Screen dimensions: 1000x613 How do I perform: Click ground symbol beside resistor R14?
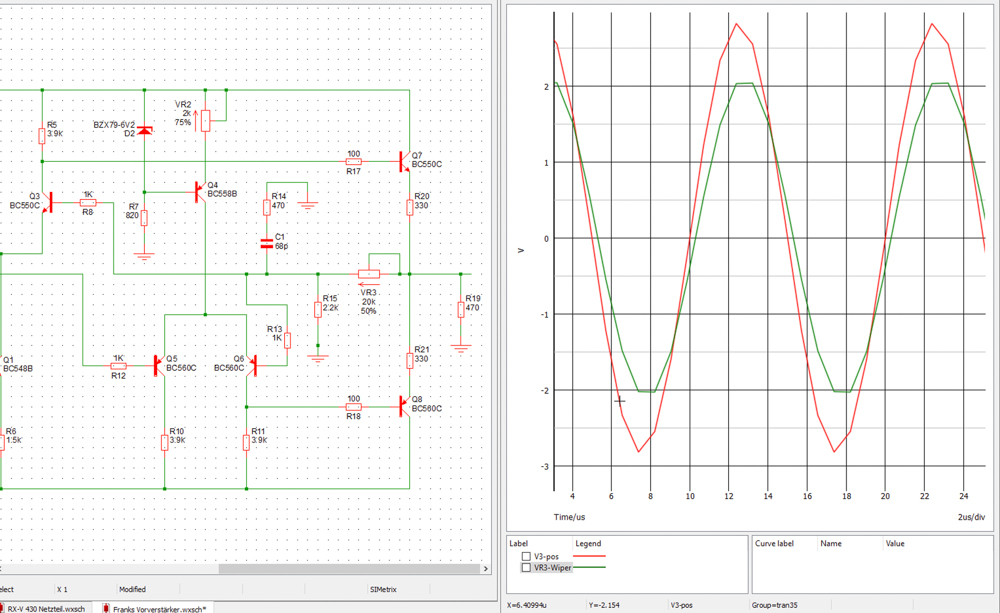307,206
